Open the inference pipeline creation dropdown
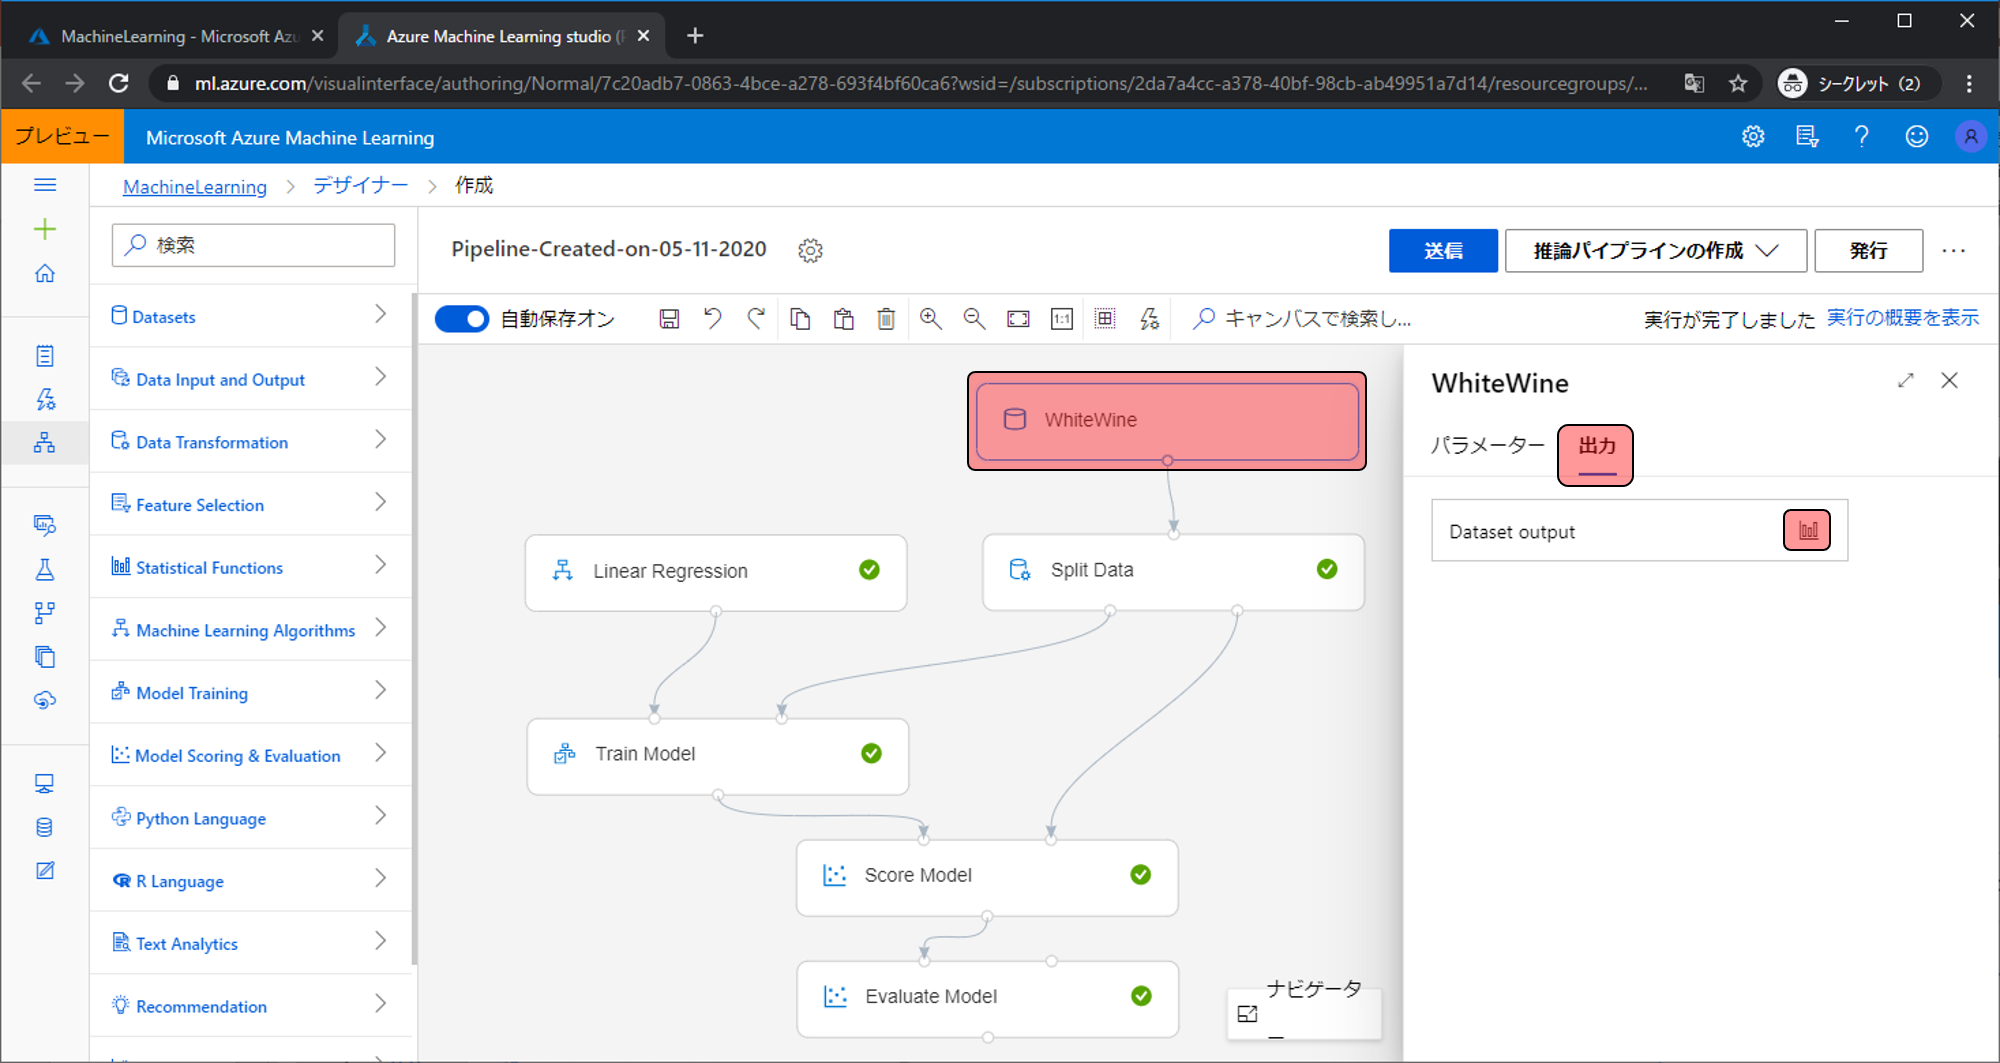The width and height of the screenshot is (2000, 1063). click(1655, 250)
